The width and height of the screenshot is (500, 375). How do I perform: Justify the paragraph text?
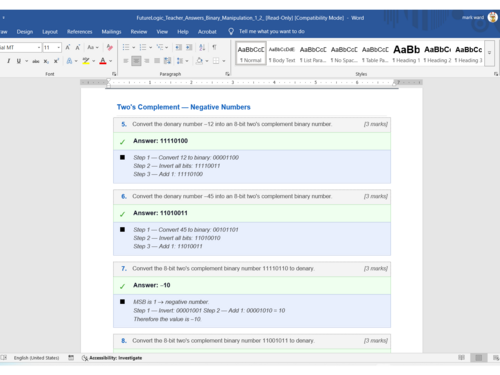[157, 61]
